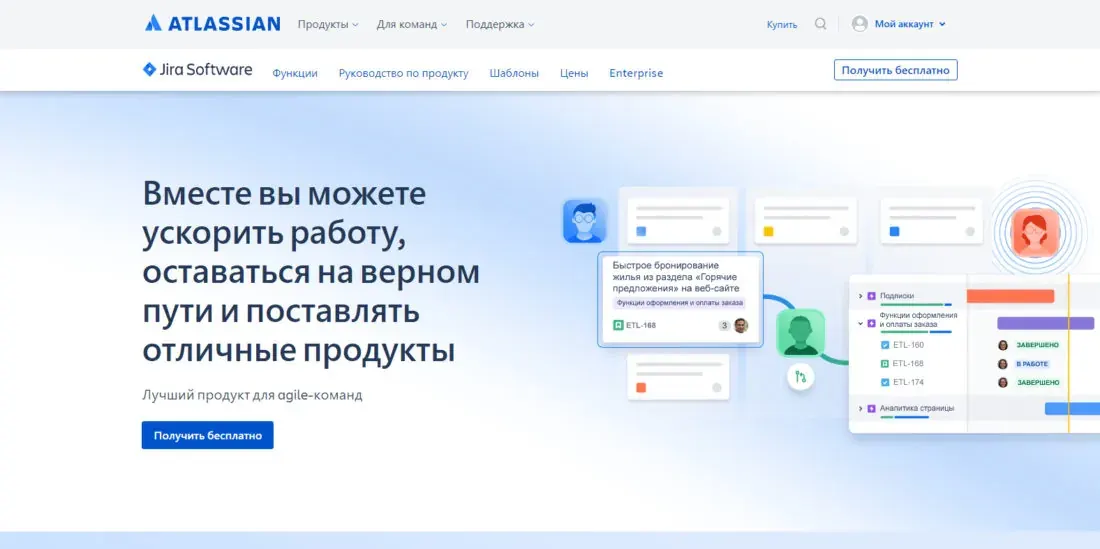The height and width of the screenshot is (549, 1100).
Task: Expand the Мой аккаунт dropdown
Action: (910, 24)
